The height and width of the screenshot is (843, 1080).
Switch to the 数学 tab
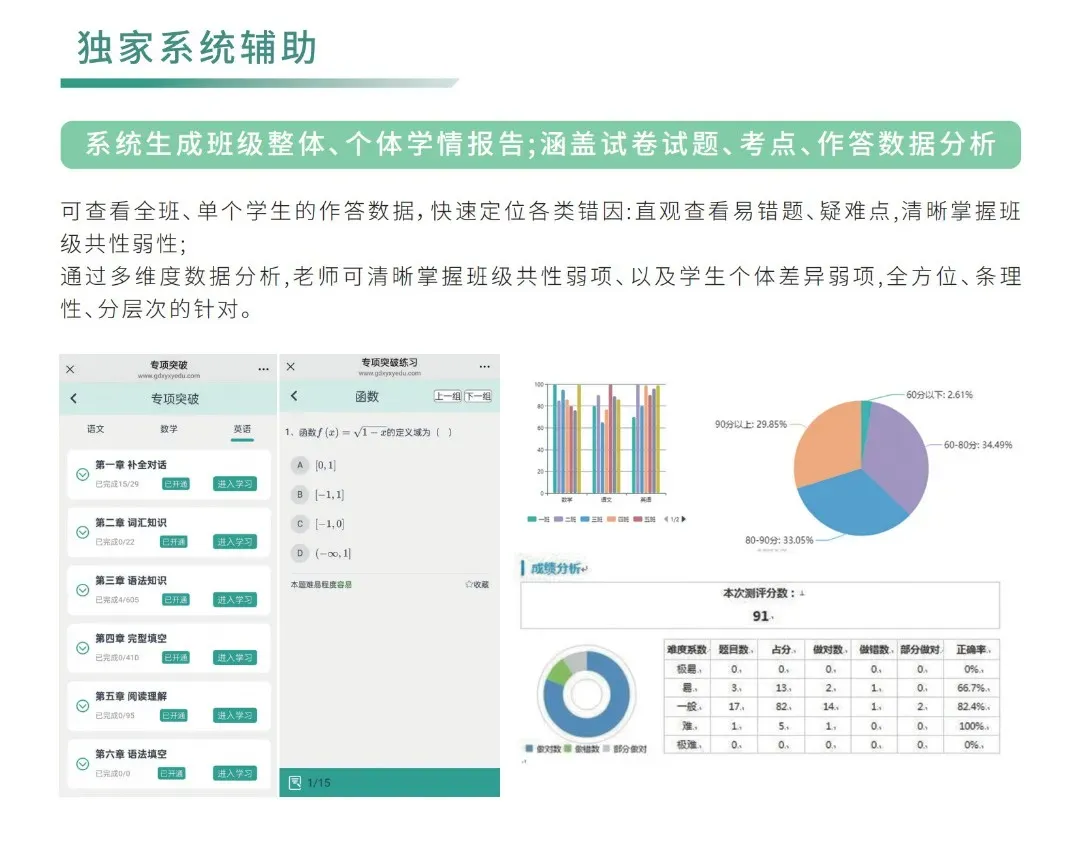(169, 428)
